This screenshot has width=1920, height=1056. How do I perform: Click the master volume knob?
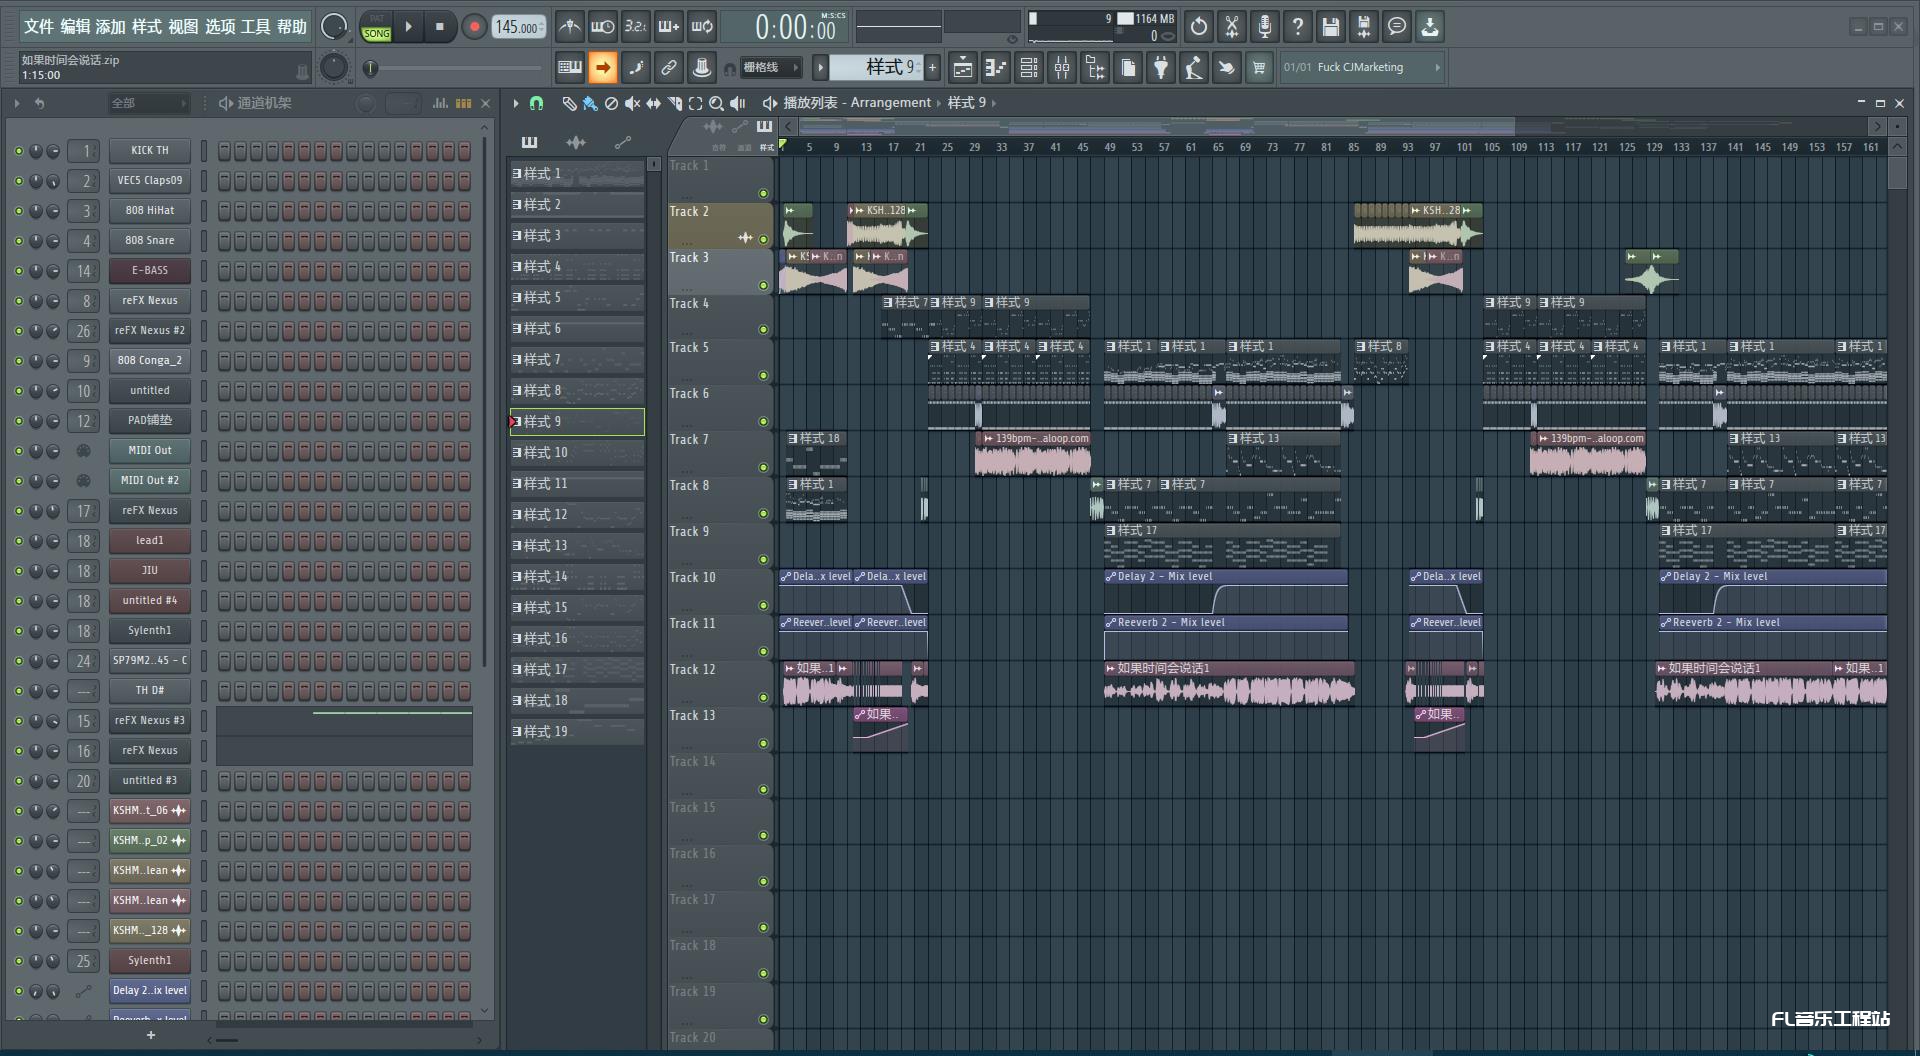tap(333, 27)
